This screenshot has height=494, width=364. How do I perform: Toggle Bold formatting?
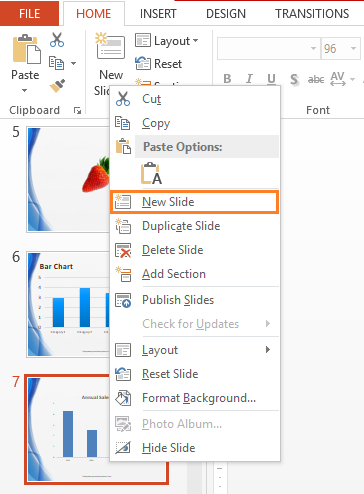pos(227,79)
